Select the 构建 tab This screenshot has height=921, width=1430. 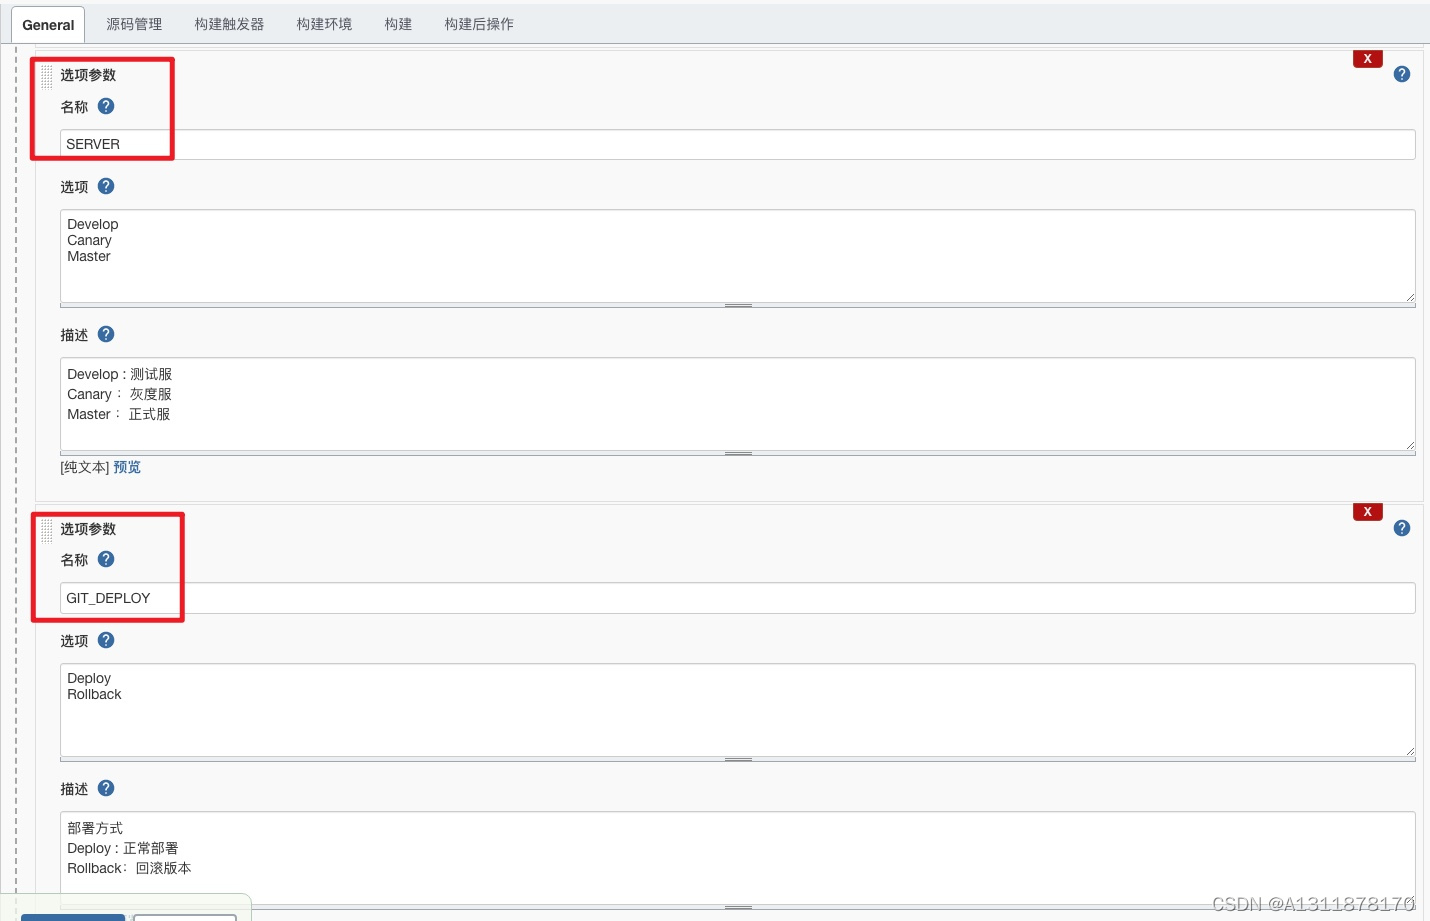click(398, 24)
